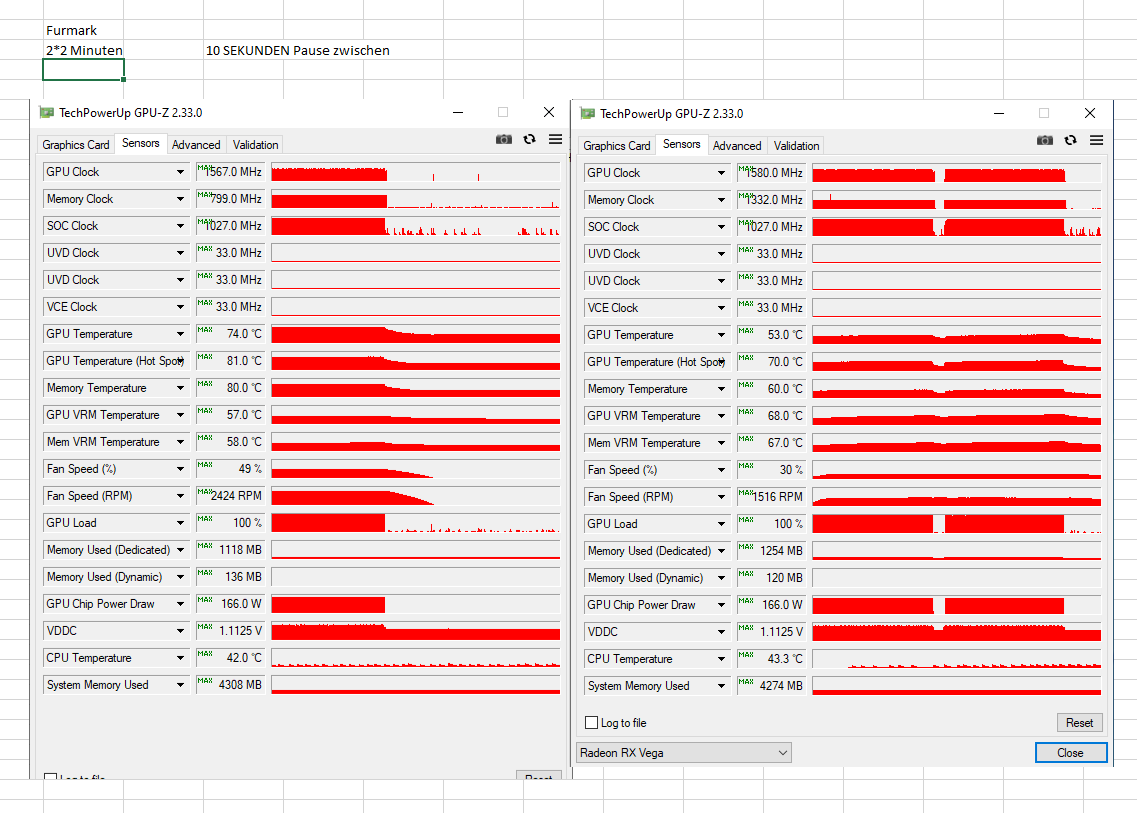Close the left GPU-Z window
The height and width of the screenshot is (813, 1137).
(549, 112)
